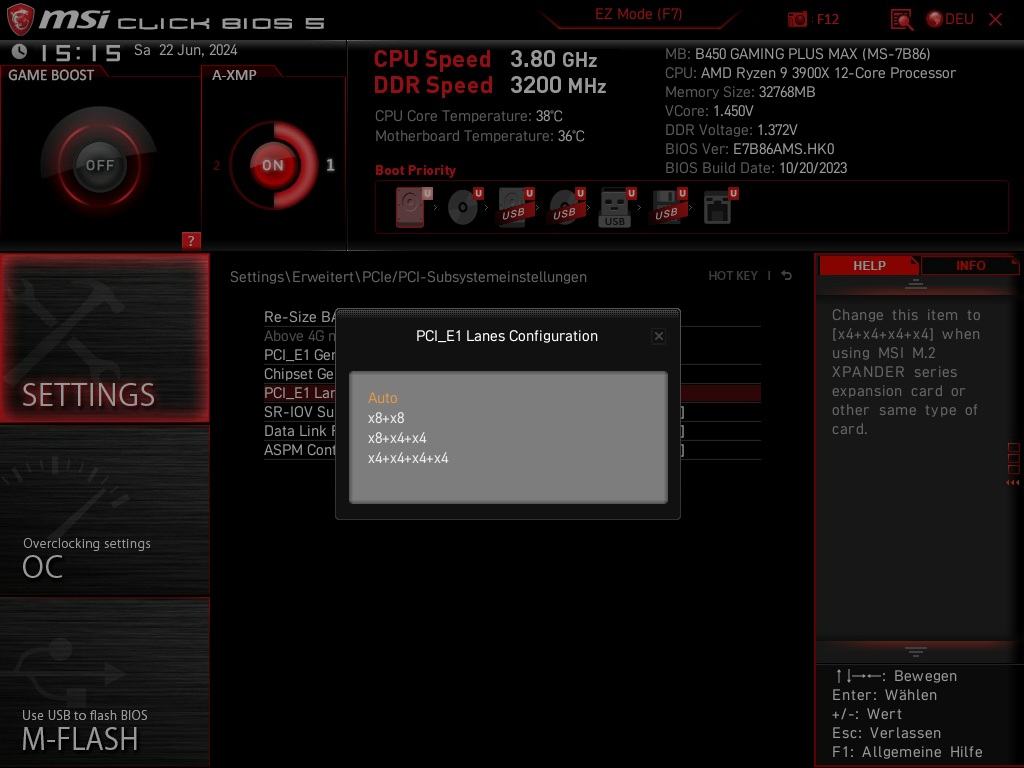Open the OC overclocking settings section

104,511
